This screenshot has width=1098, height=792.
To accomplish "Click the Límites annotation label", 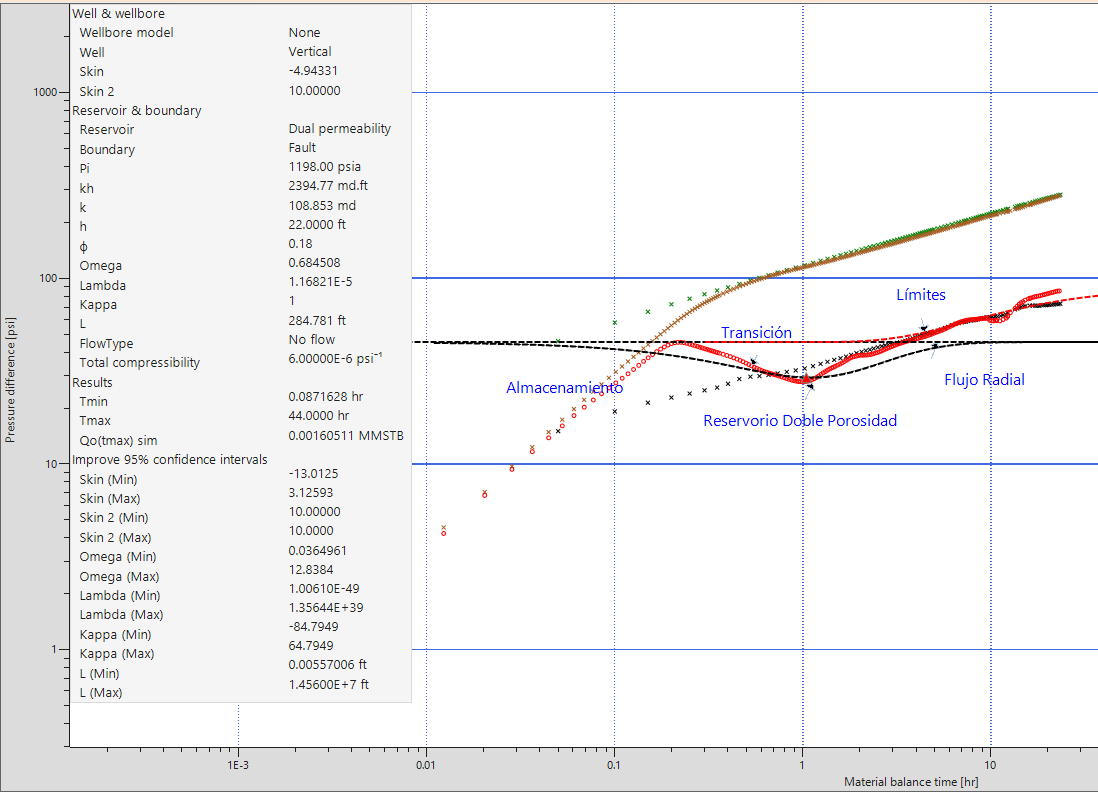I will tap(920, 295).
